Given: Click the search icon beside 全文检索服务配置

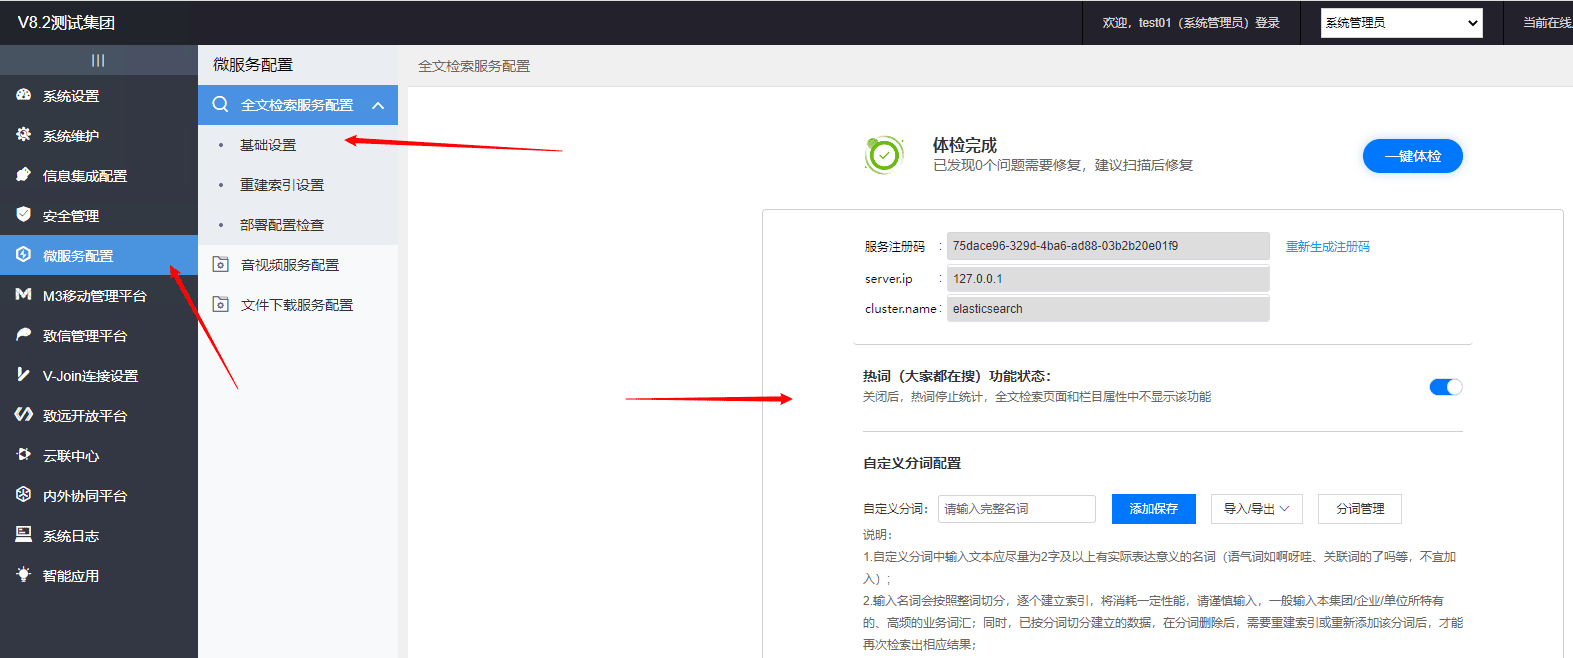Looking at the screenshot, I should (220, 104).
